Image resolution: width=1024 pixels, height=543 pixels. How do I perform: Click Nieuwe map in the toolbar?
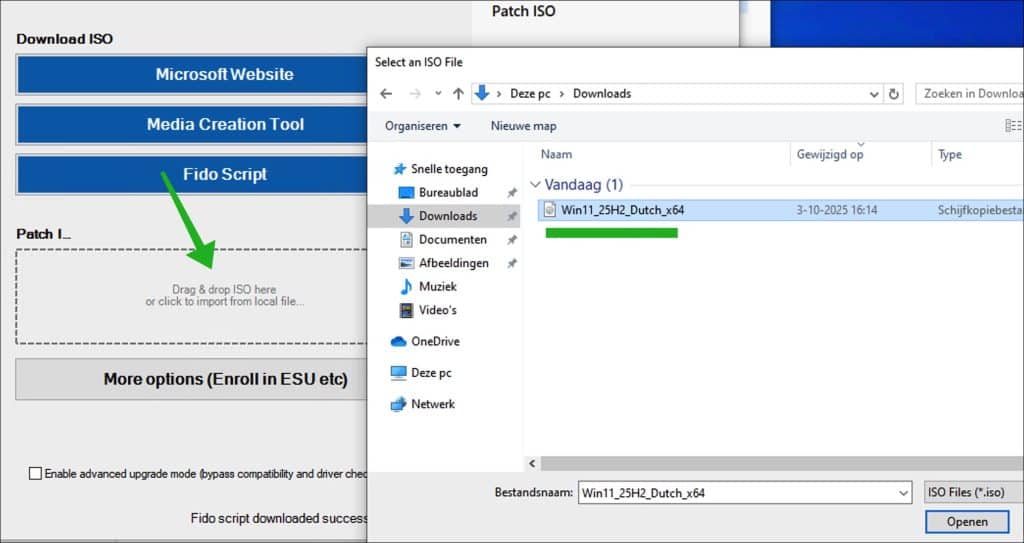tap(523, 126)
